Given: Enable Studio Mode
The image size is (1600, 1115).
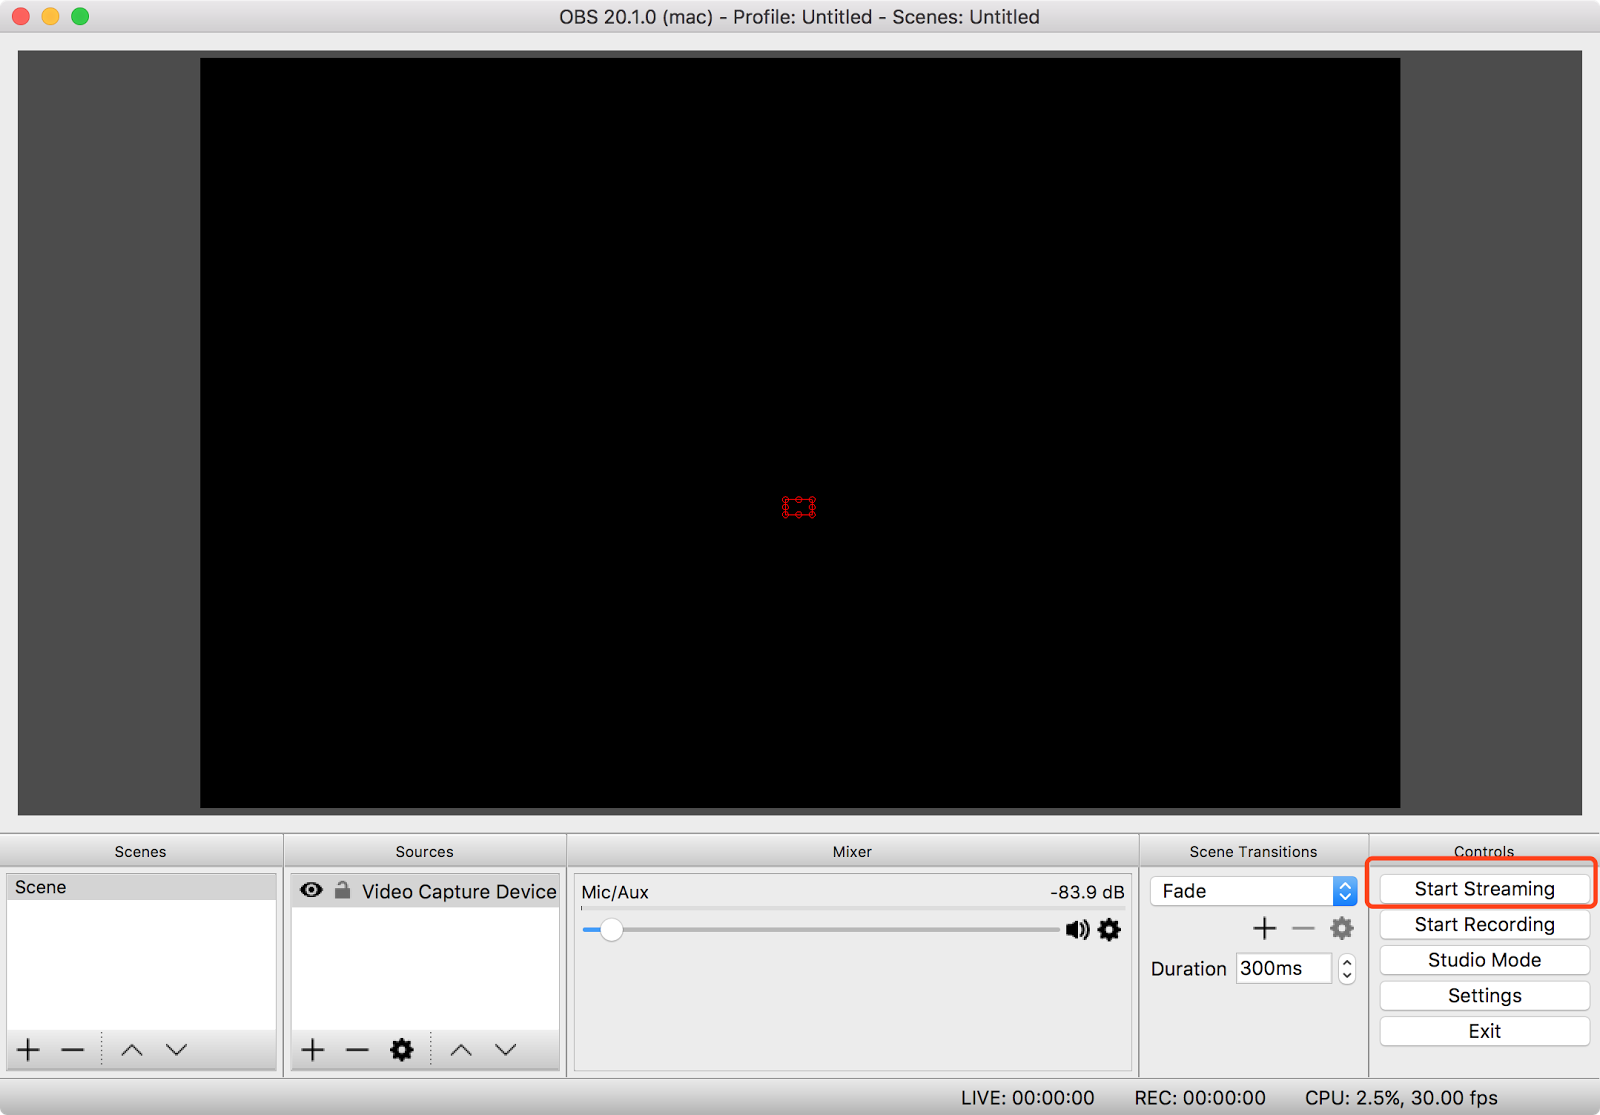Looking at the screenshot, I should point(1484,960).
